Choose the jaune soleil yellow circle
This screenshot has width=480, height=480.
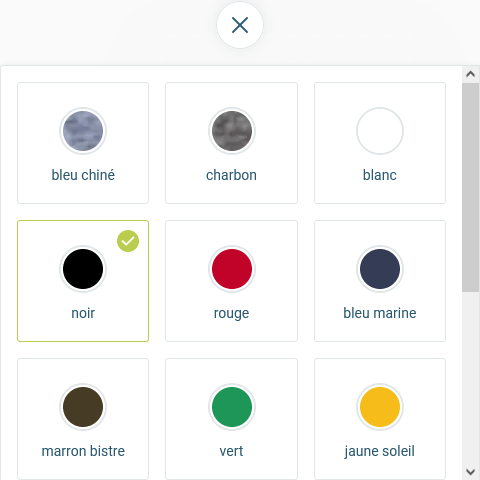coord(380,407)
